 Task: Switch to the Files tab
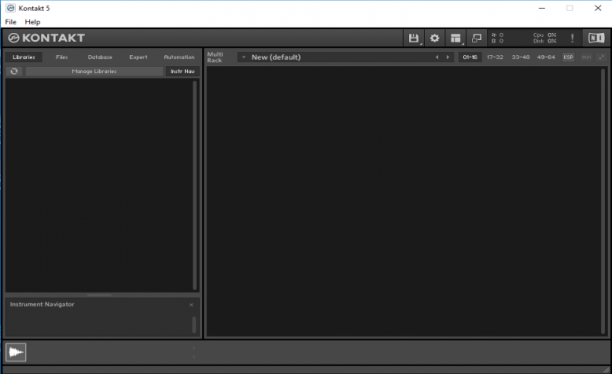62,57
